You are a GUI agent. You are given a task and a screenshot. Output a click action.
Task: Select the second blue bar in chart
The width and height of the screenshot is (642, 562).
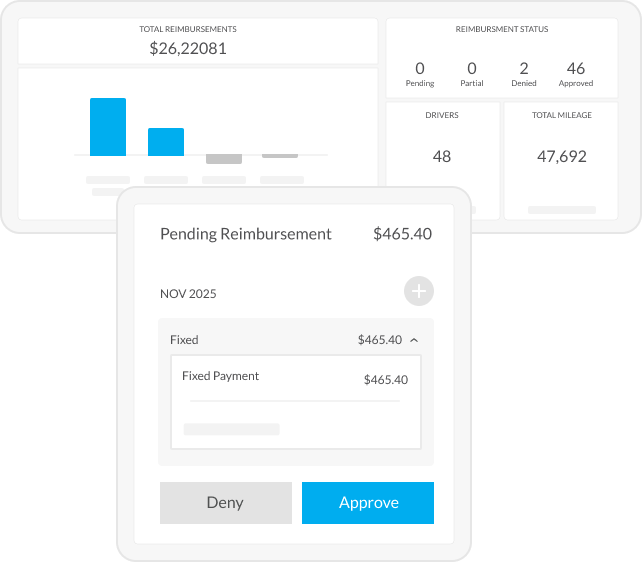166,142
